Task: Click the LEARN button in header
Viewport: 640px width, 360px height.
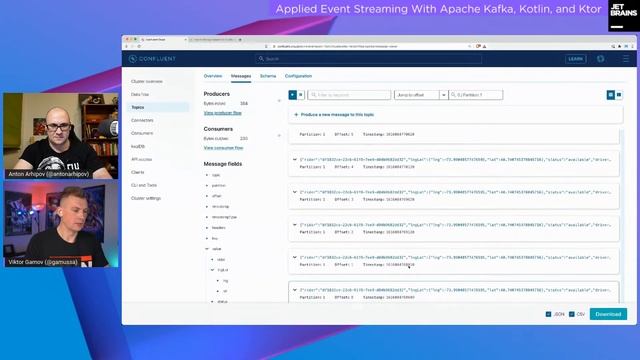Action: click(x=576, y=59)
